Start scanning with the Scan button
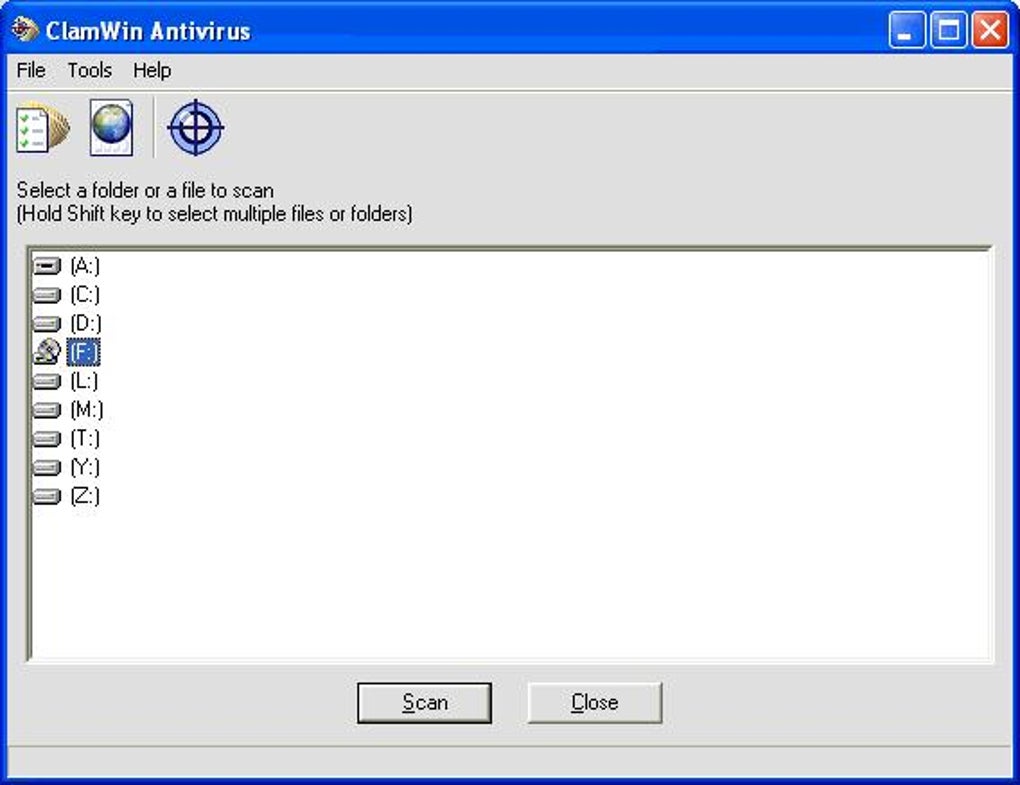This screenshot has height=785, width=1020. [424, 702]
